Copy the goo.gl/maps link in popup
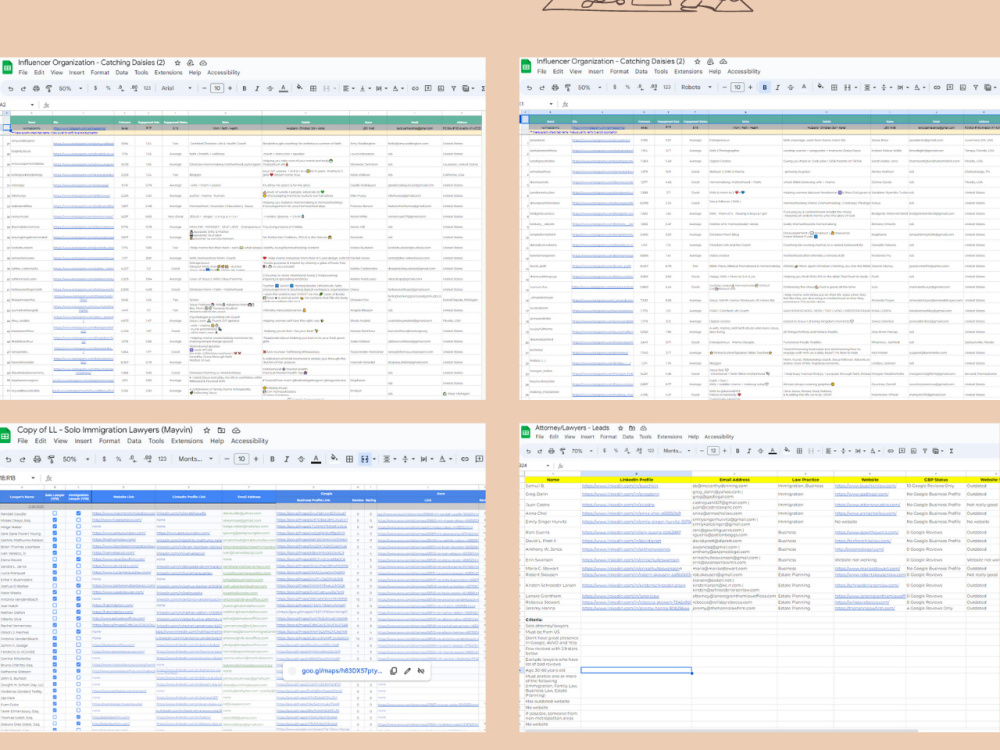1000x750 pixels. [393, 671]
